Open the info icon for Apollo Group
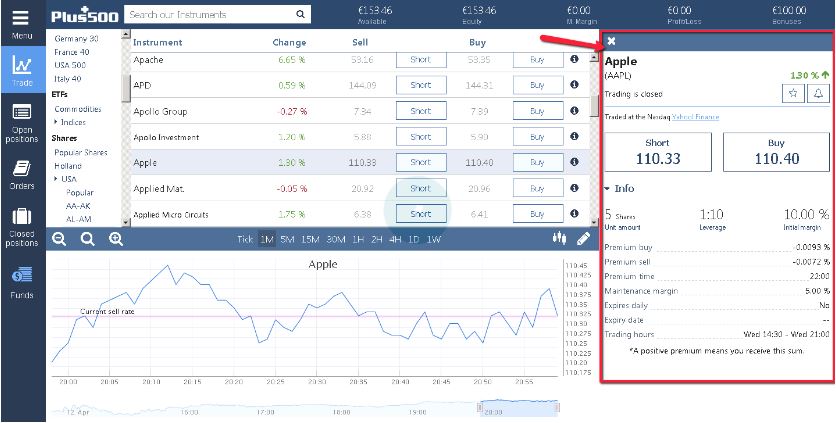This screenshot has height=423, width=836. point(574,110)
